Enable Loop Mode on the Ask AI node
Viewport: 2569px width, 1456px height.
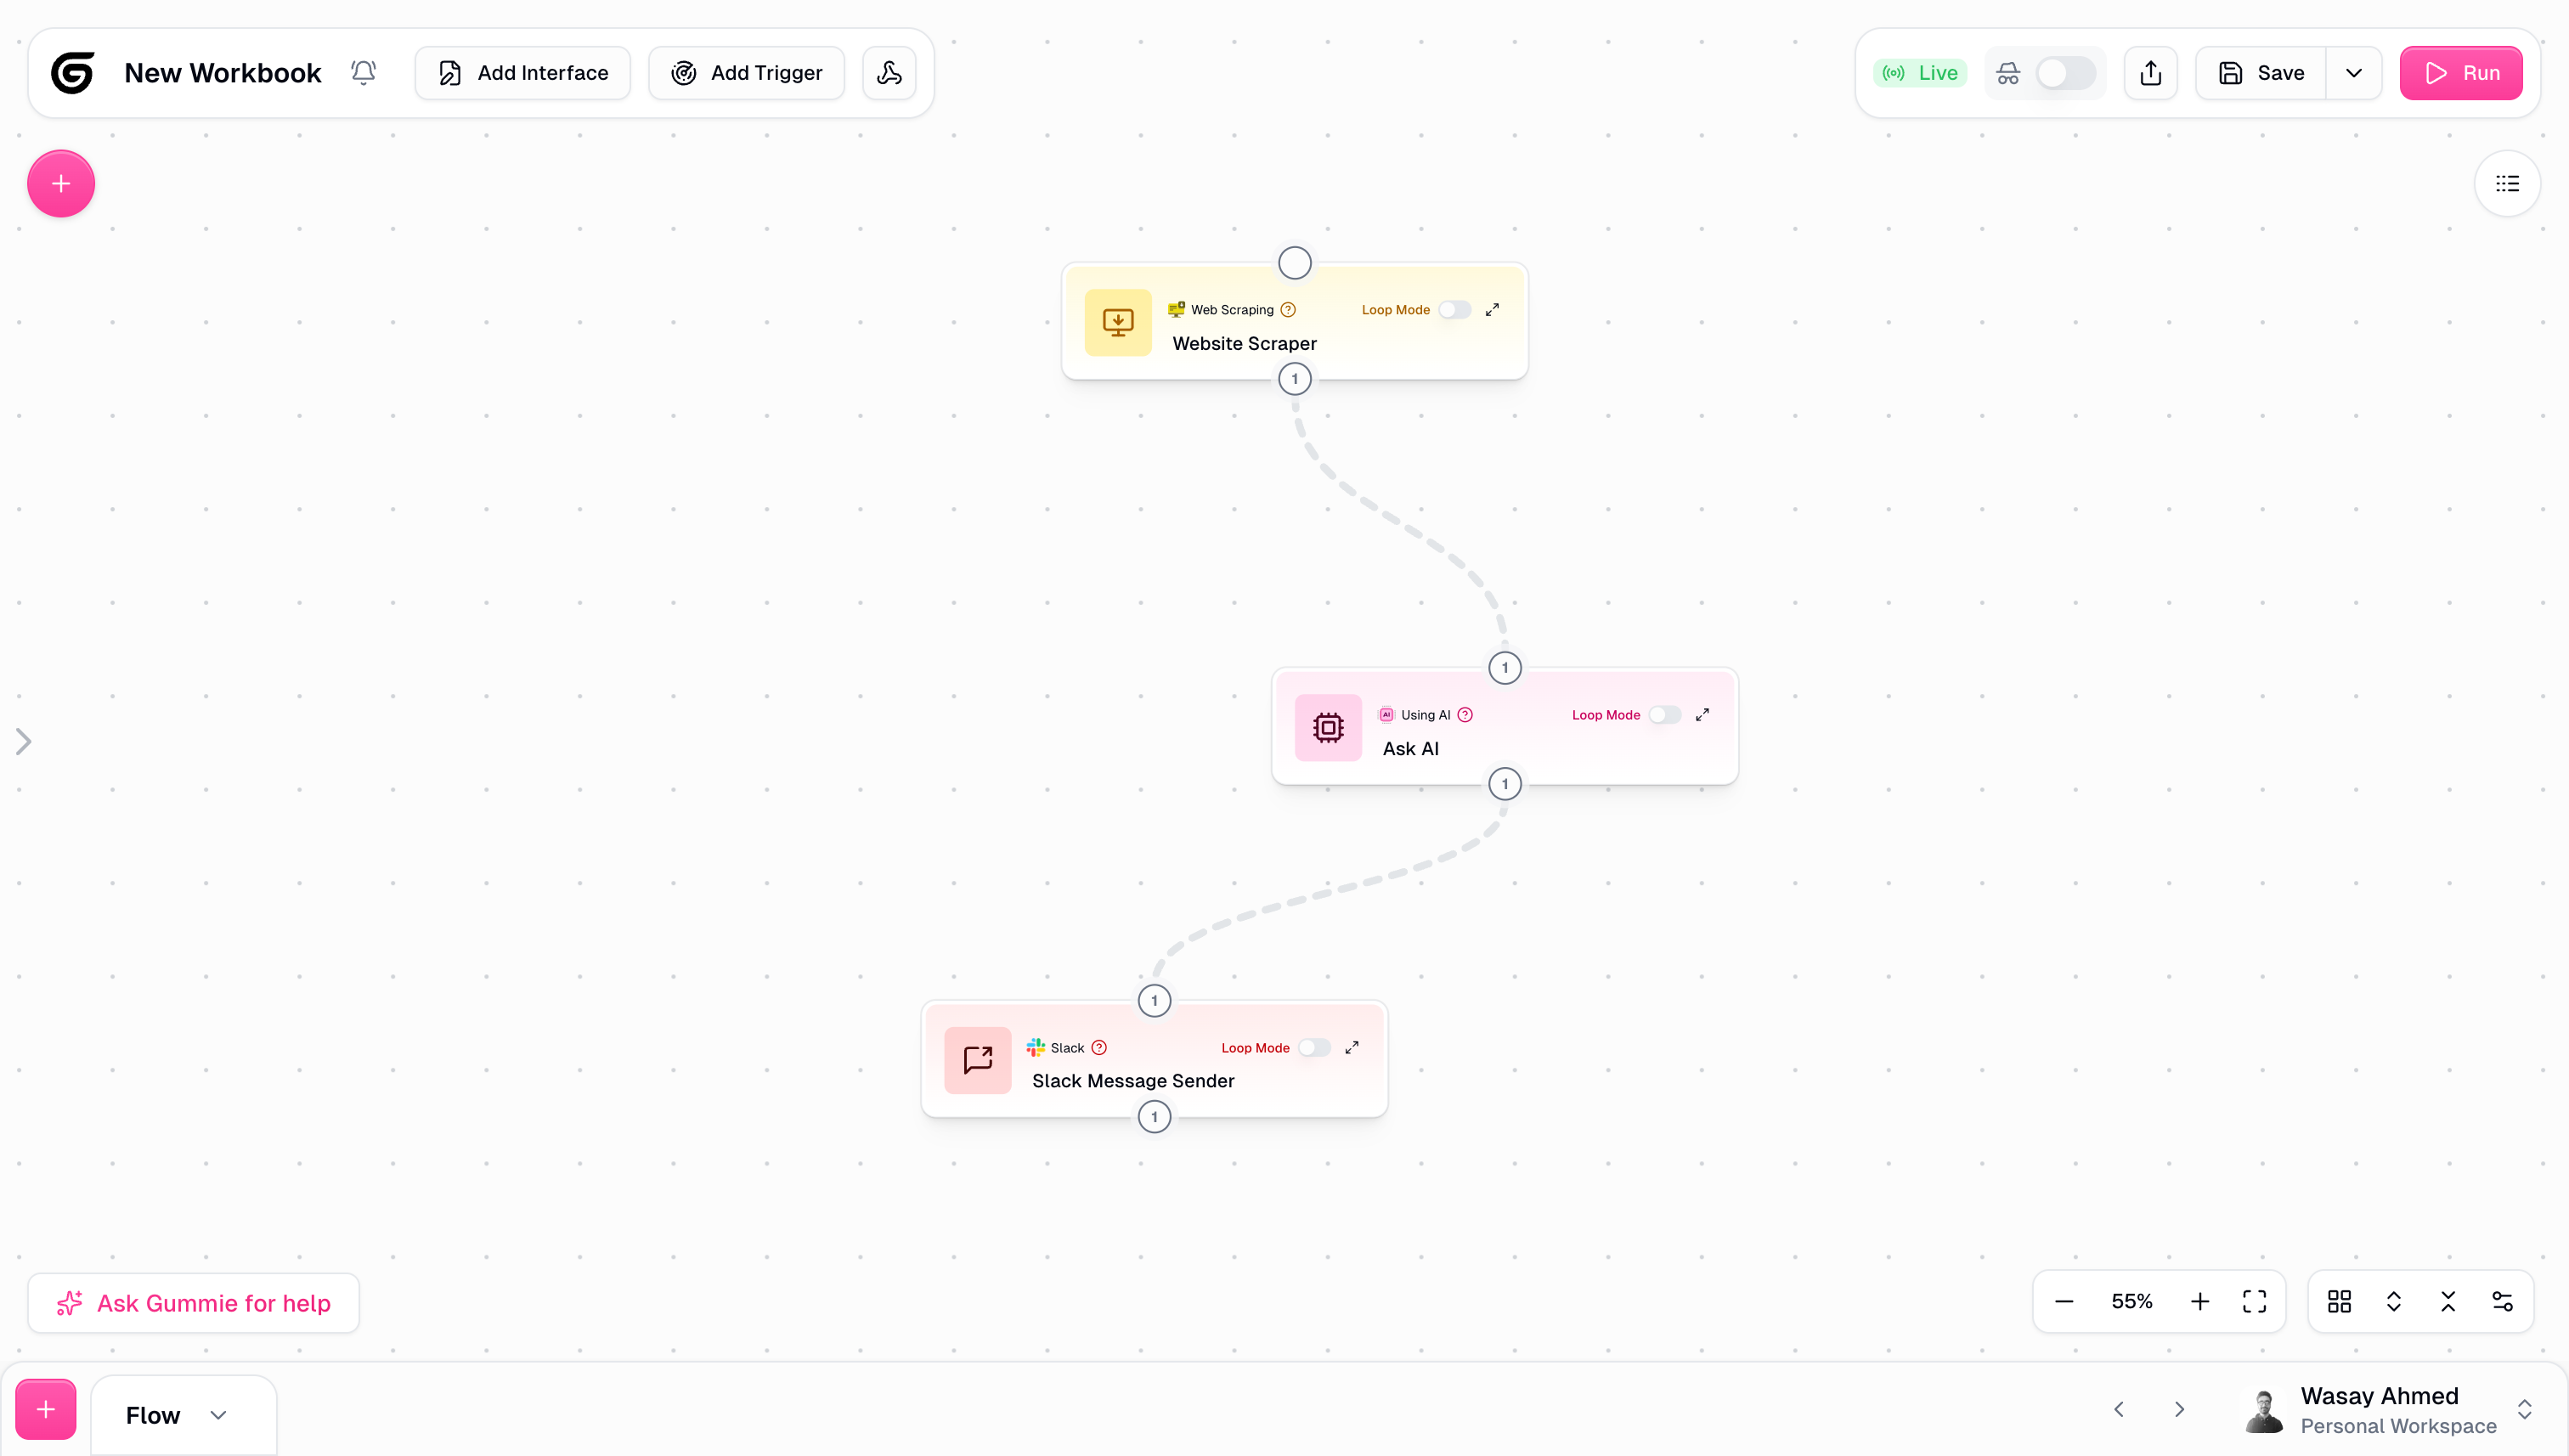[x=1663, y=714]
